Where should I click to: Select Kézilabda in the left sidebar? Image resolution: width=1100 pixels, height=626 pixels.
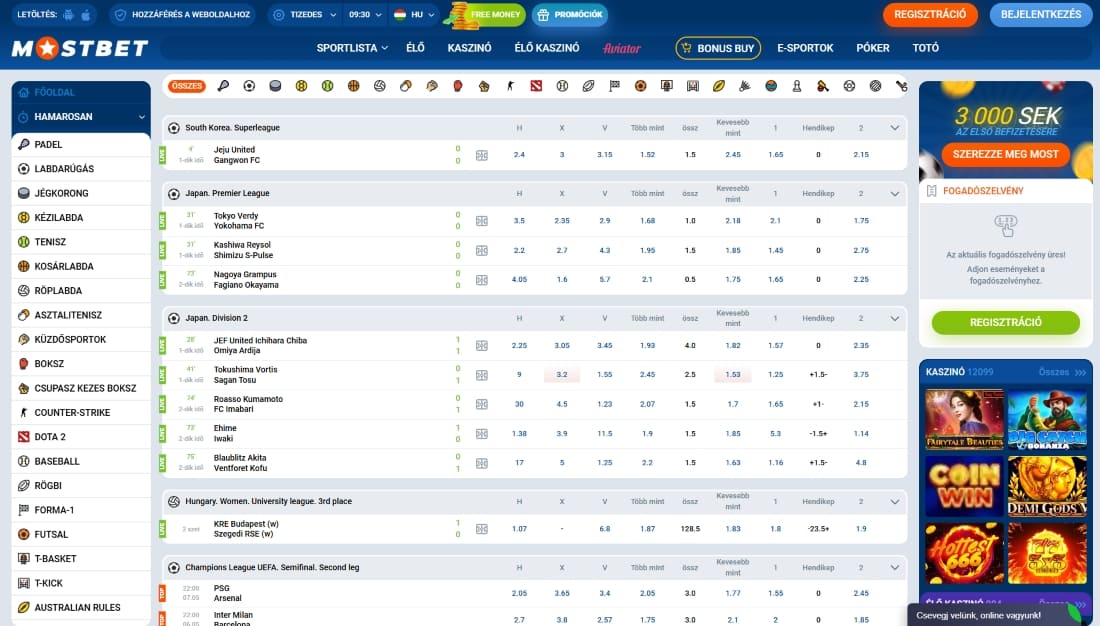[81, 218]
